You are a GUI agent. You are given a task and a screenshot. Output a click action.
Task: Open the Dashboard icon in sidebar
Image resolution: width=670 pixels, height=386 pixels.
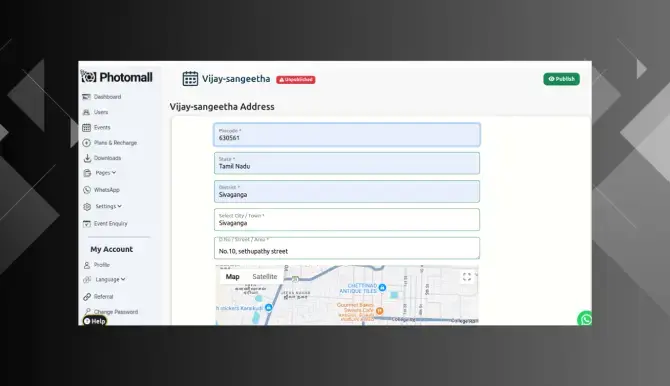click(x=86, y=97)
